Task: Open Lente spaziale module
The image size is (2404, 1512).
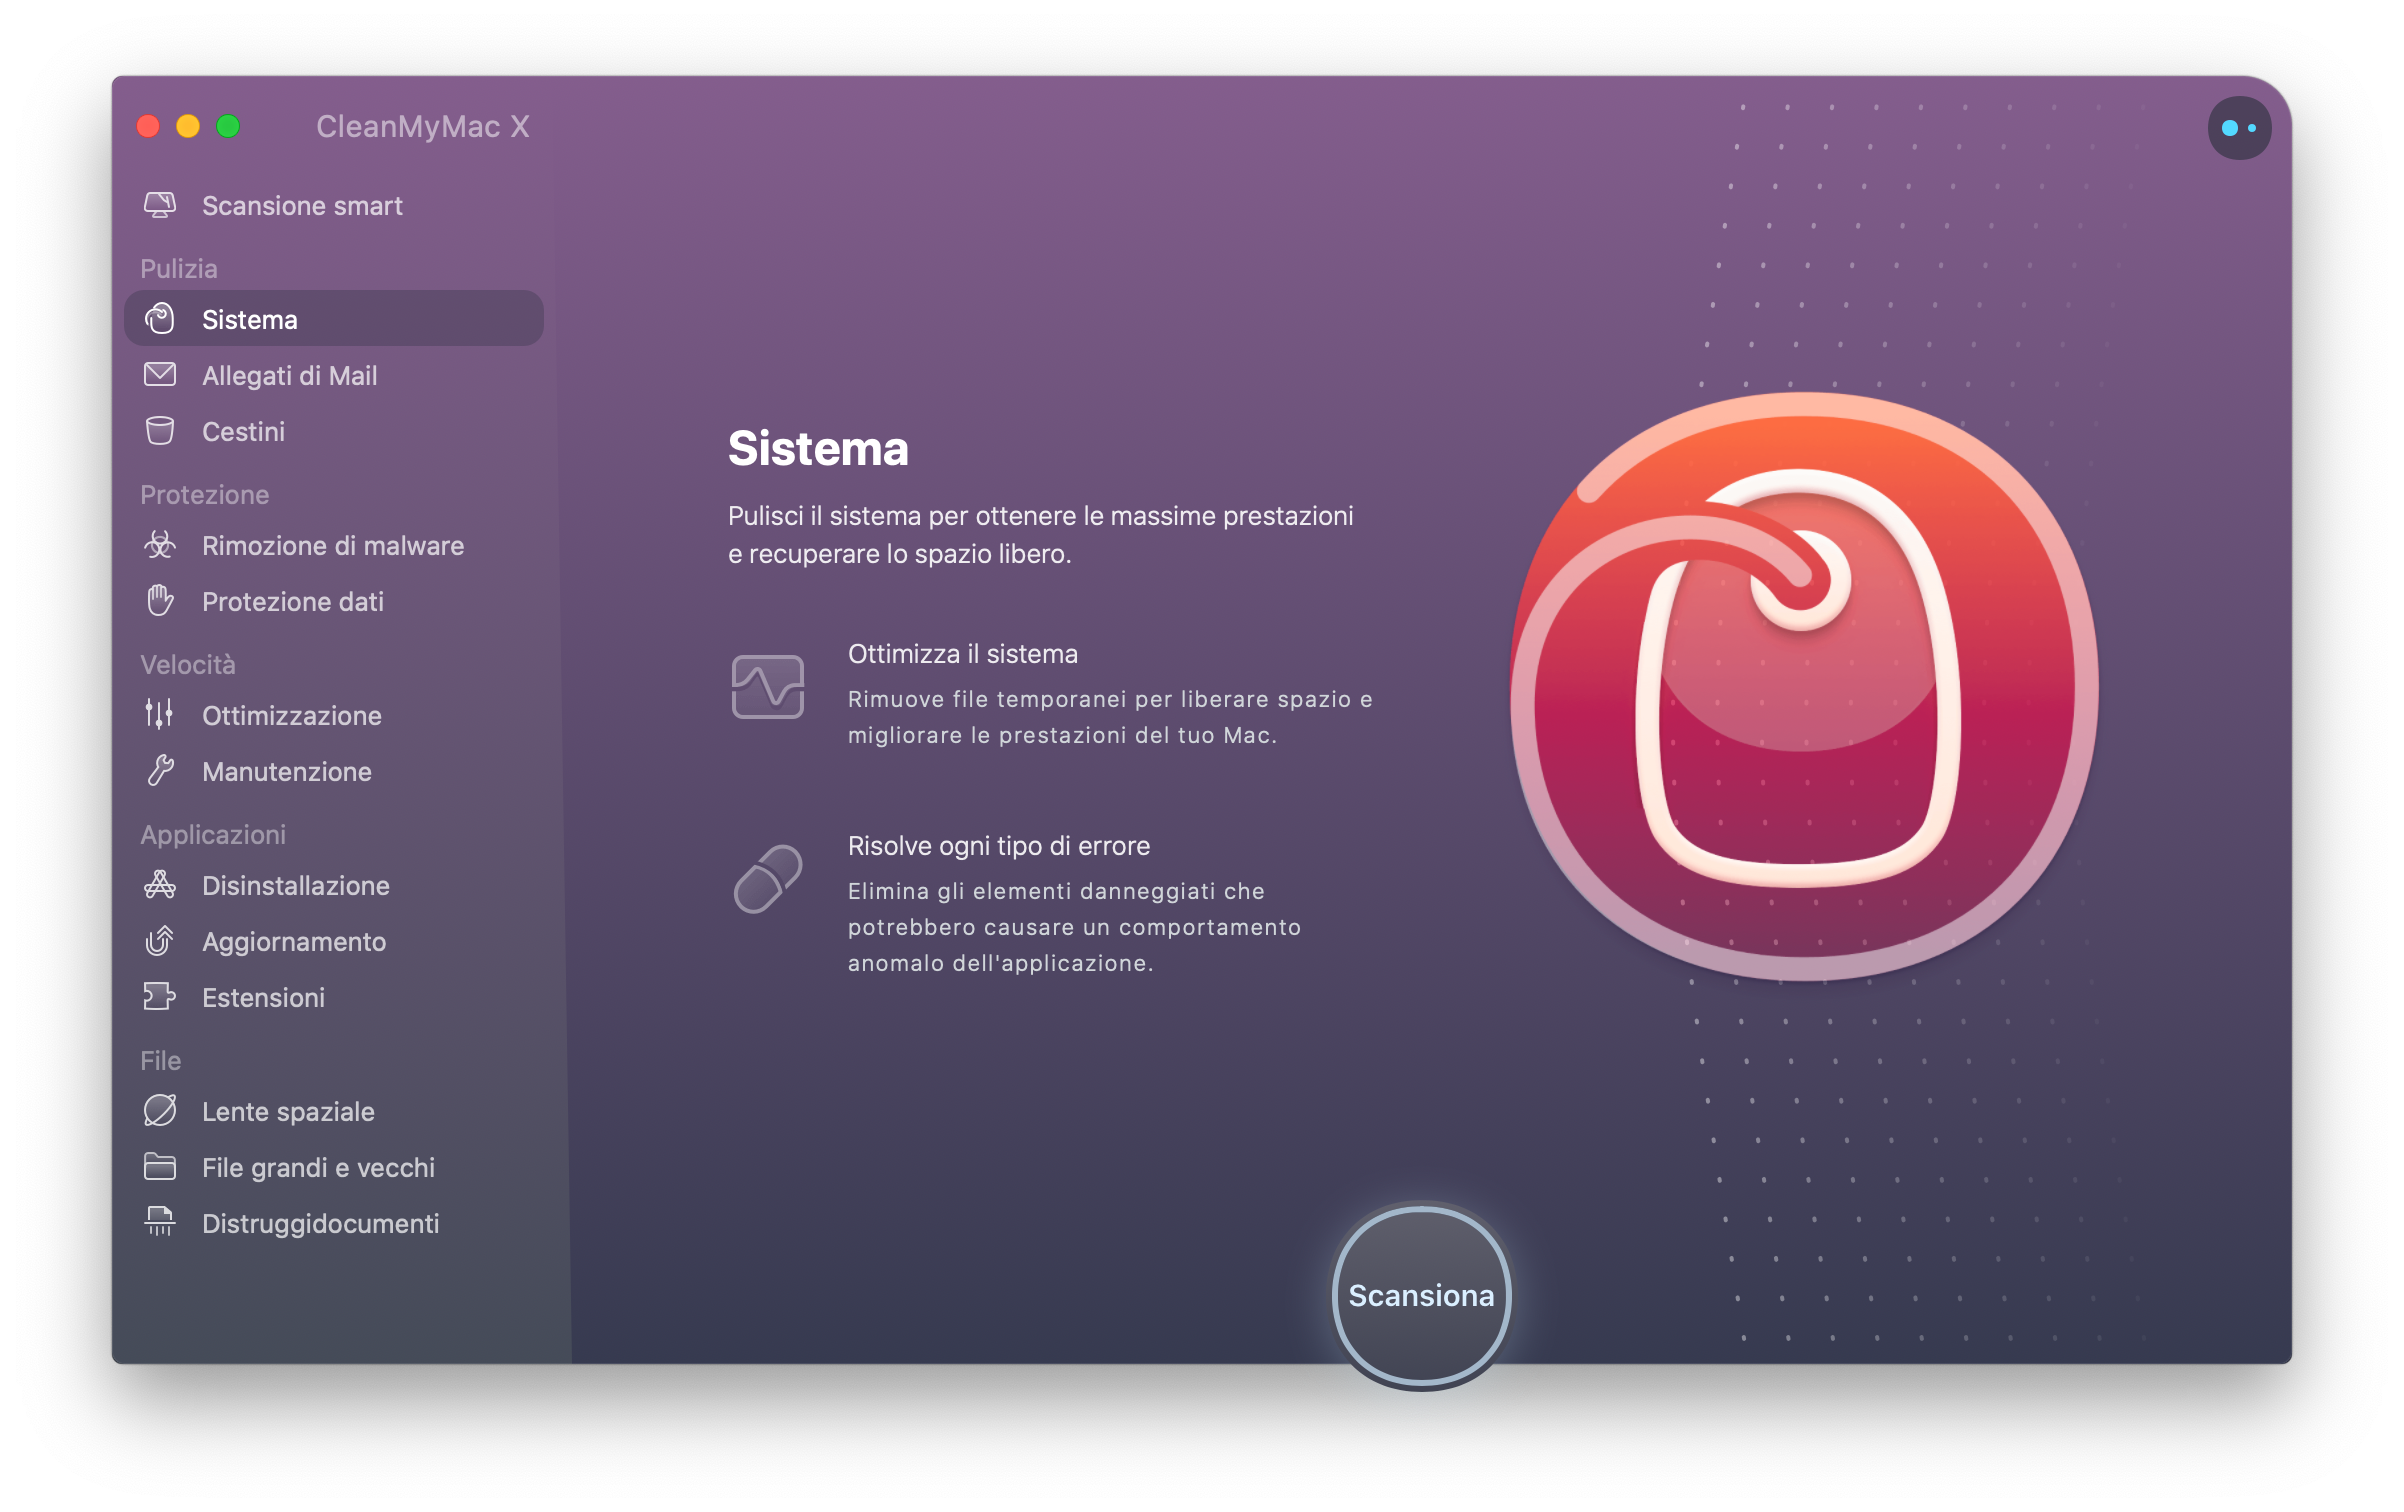Action: click(x=334, y=1111)
